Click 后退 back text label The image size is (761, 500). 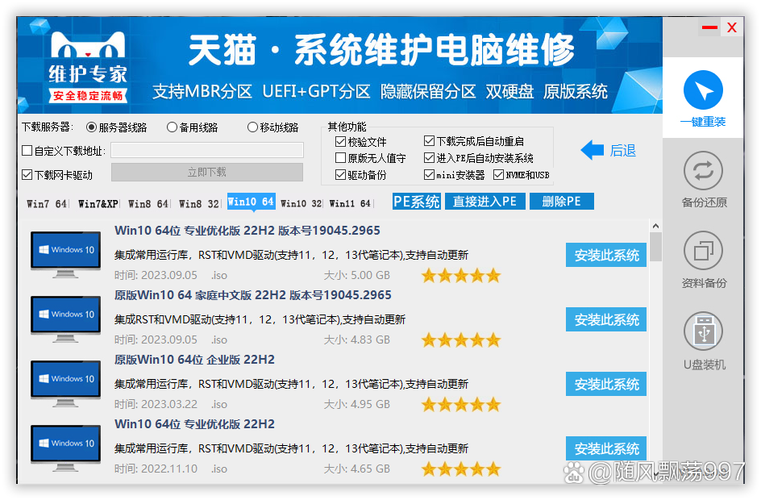(x=623, y=150)
